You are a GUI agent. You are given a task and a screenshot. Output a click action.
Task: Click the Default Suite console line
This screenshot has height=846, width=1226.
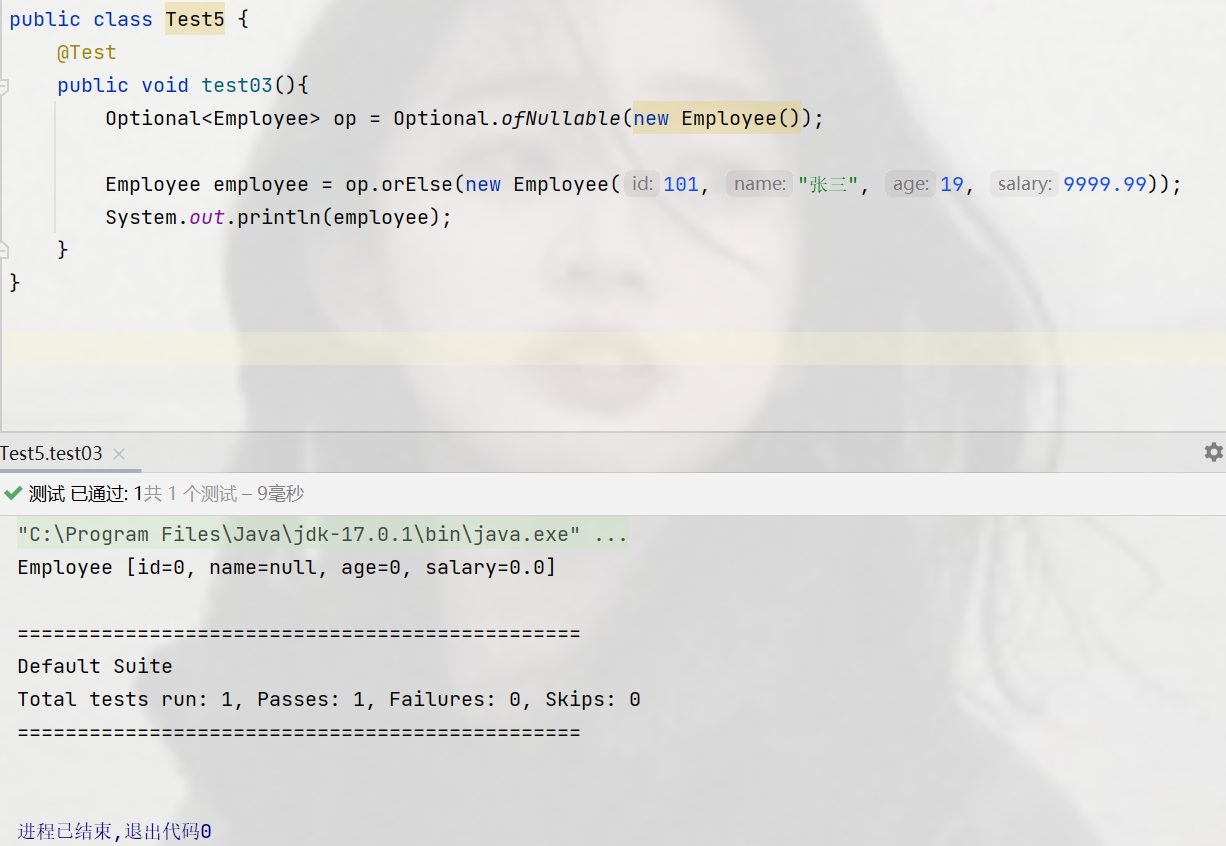95,666
